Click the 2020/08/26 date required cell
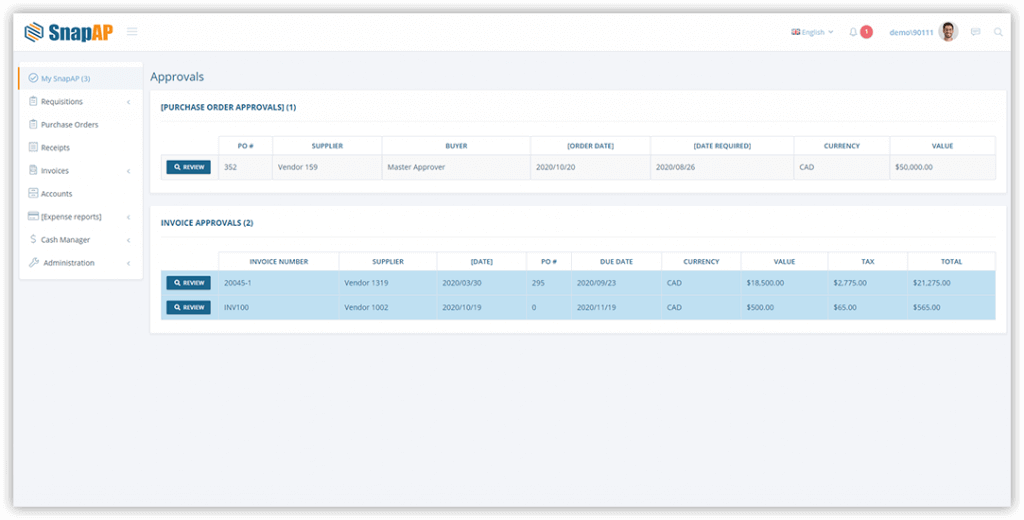Image resolution: width=1024 pixels, height=520 pixels. click(x=722, y=167)
